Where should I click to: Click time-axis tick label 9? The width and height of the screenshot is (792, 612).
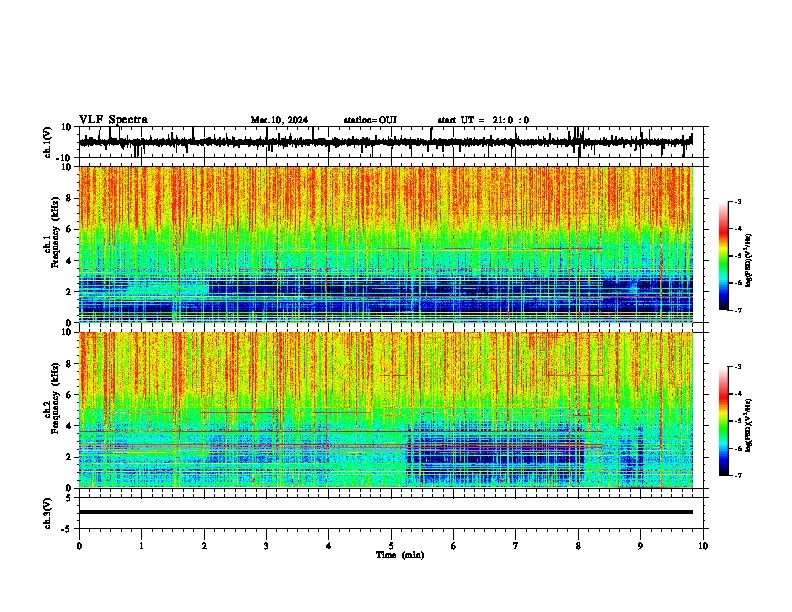click(640, 546)
